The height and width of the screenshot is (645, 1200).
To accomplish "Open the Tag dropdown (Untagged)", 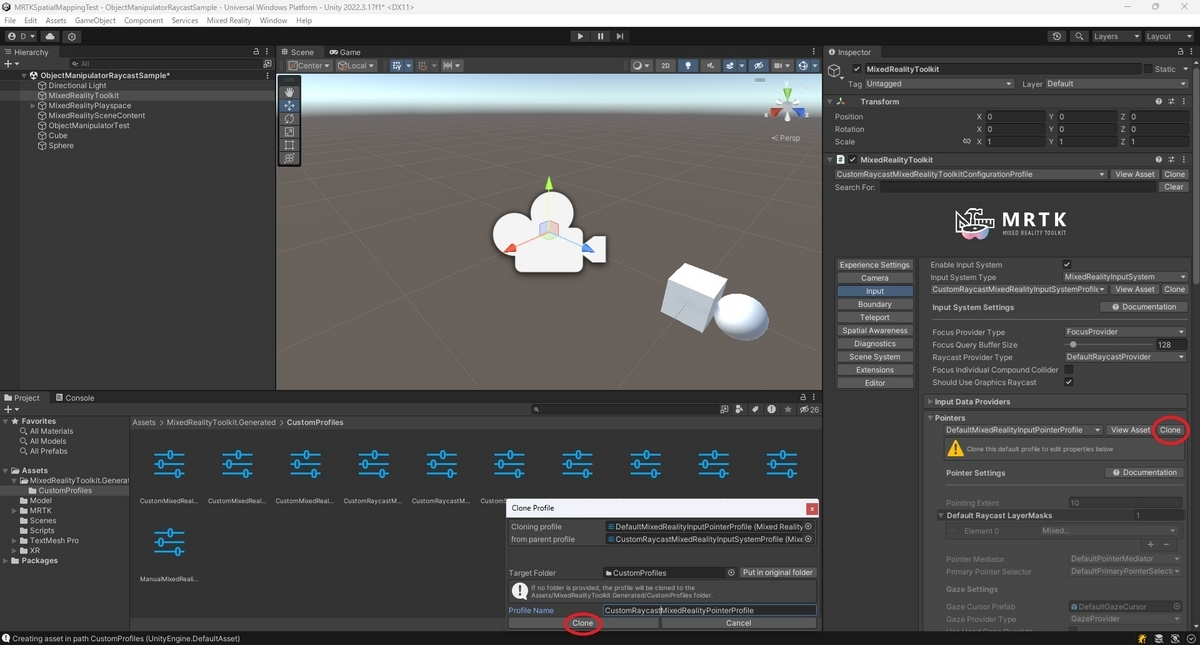I will 940,84.
